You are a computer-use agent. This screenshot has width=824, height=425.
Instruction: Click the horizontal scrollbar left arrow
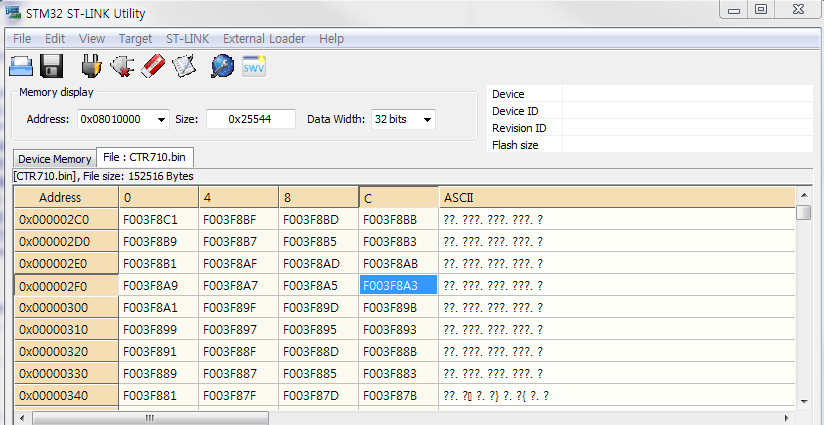point(21,418)
